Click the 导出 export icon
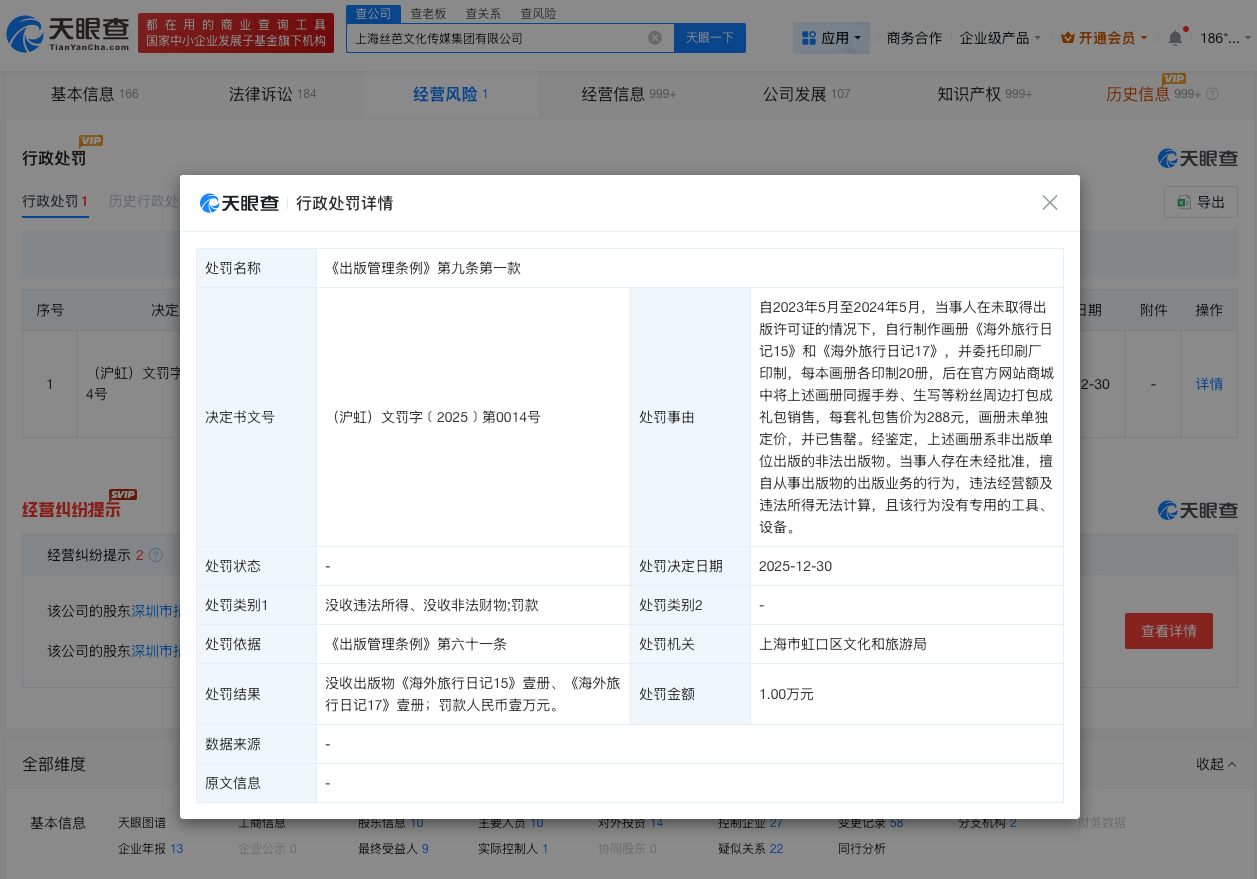 1183,201
